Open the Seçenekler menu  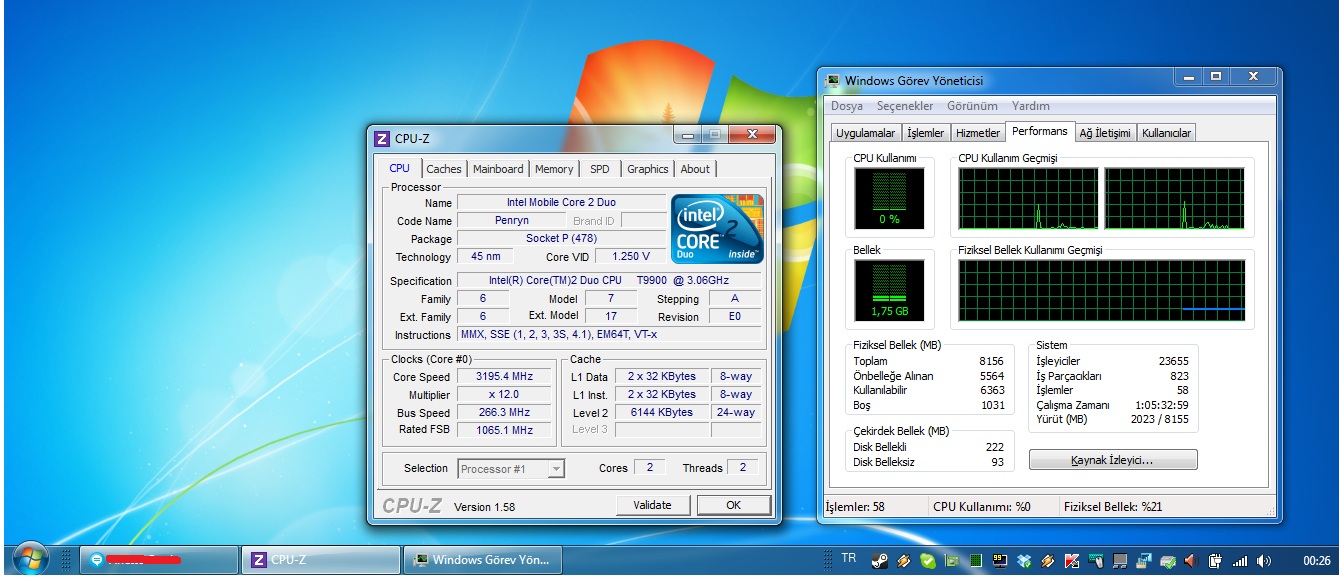pyautogui.click(x=905, y=106)
